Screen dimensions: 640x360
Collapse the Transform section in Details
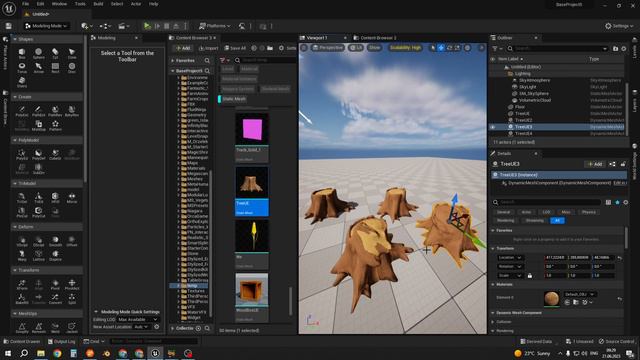(493, 248)
